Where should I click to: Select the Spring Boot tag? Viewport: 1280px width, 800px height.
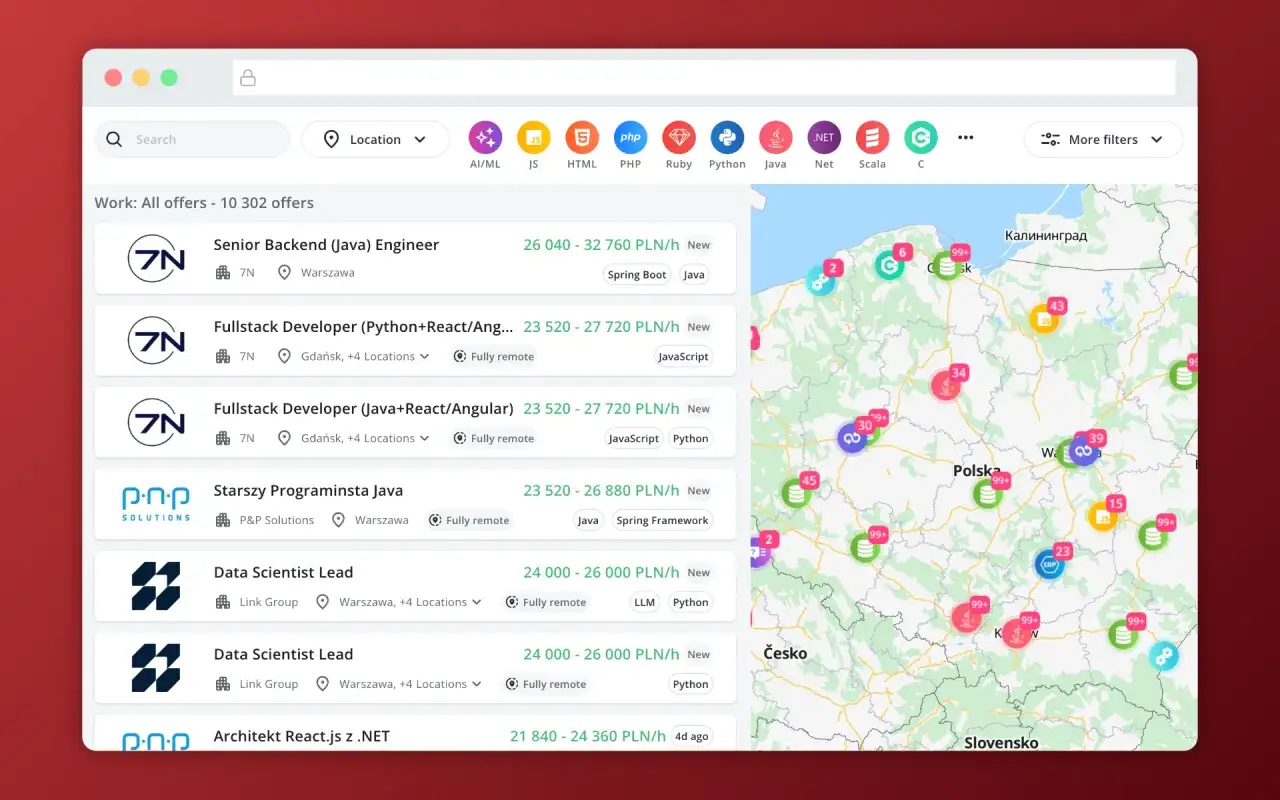[636, 274]
